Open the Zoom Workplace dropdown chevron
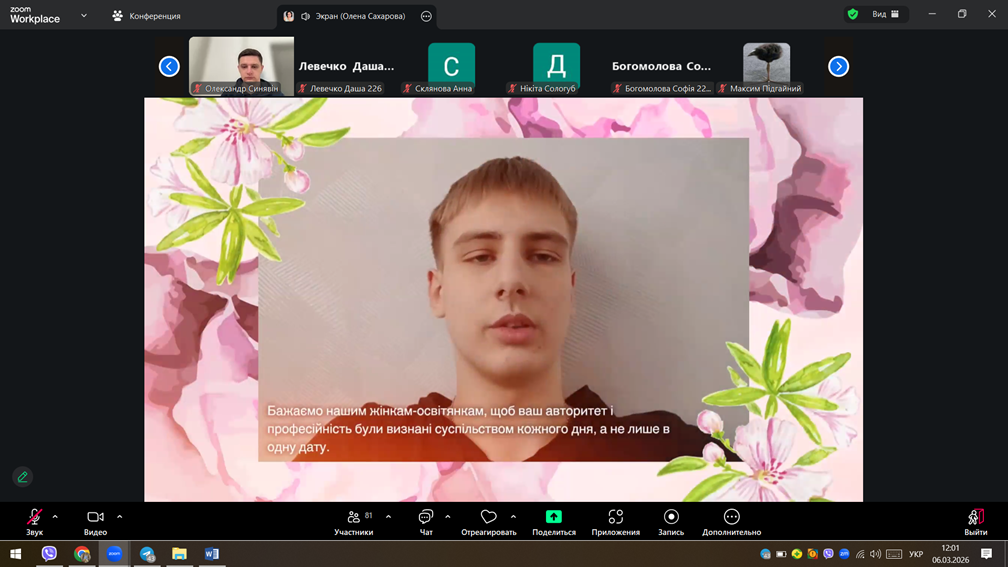 84,16
